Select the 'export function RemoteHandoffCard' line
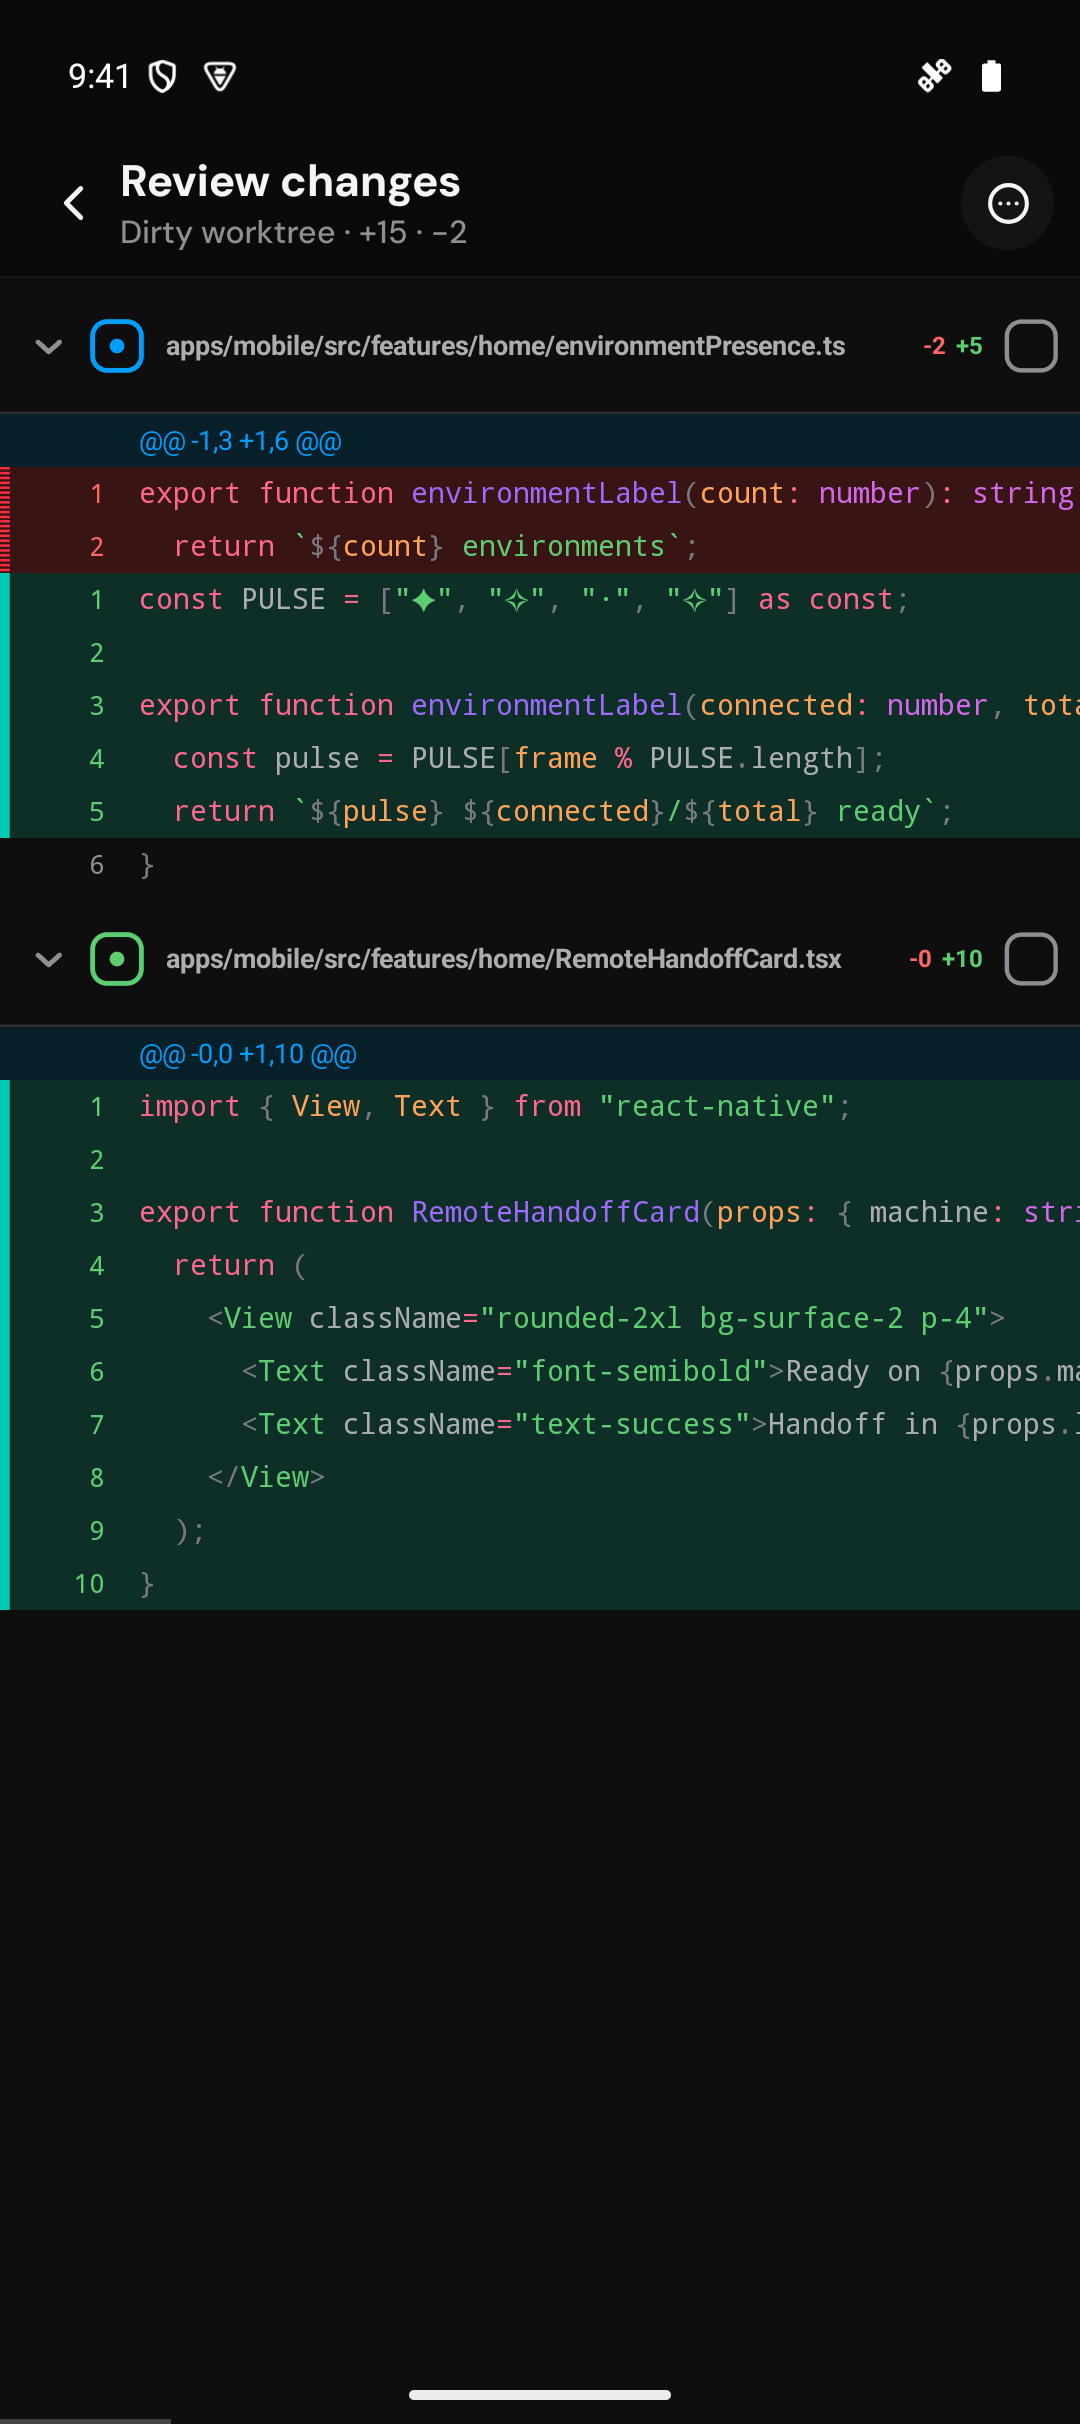The image size is (1080, 2424). click(x=540, y=1212)
